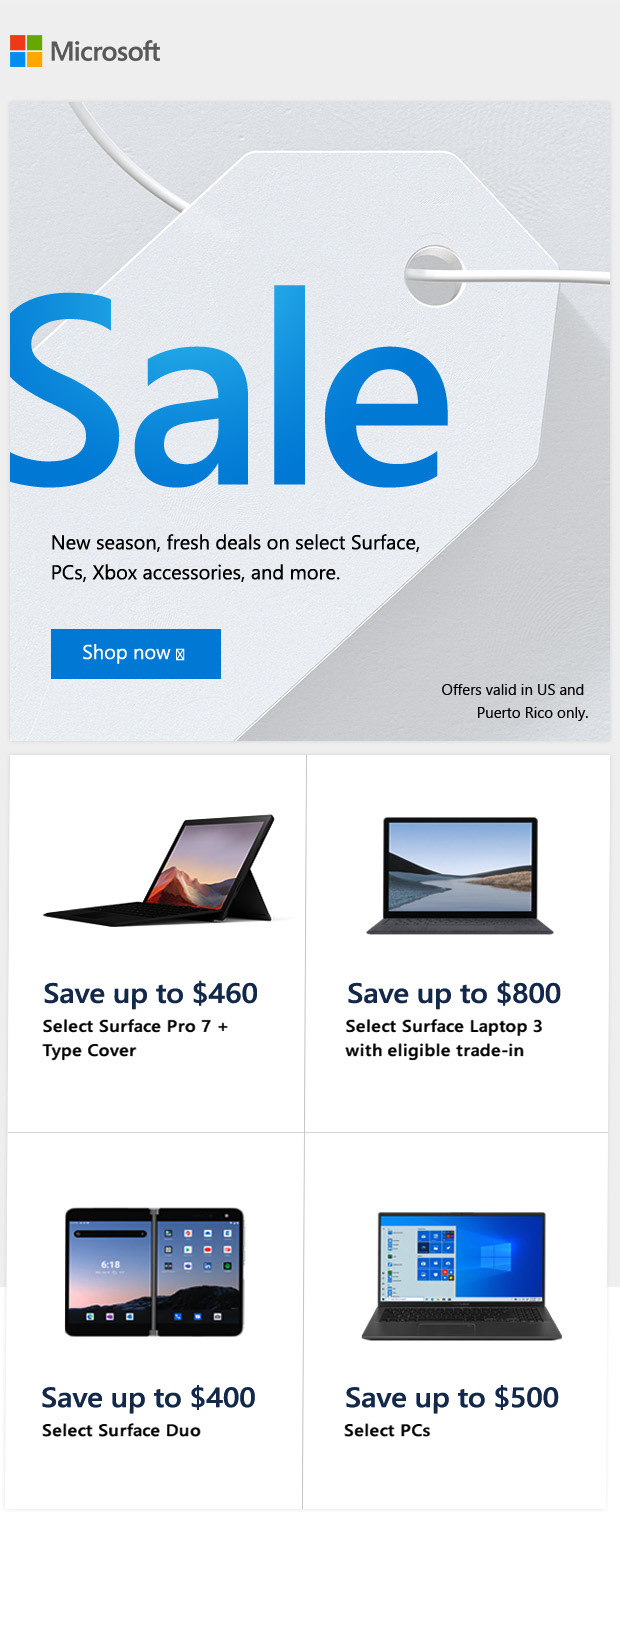Click the Shop now button
This screenshot has width=620, height=1650.
[x=136, y=654]
